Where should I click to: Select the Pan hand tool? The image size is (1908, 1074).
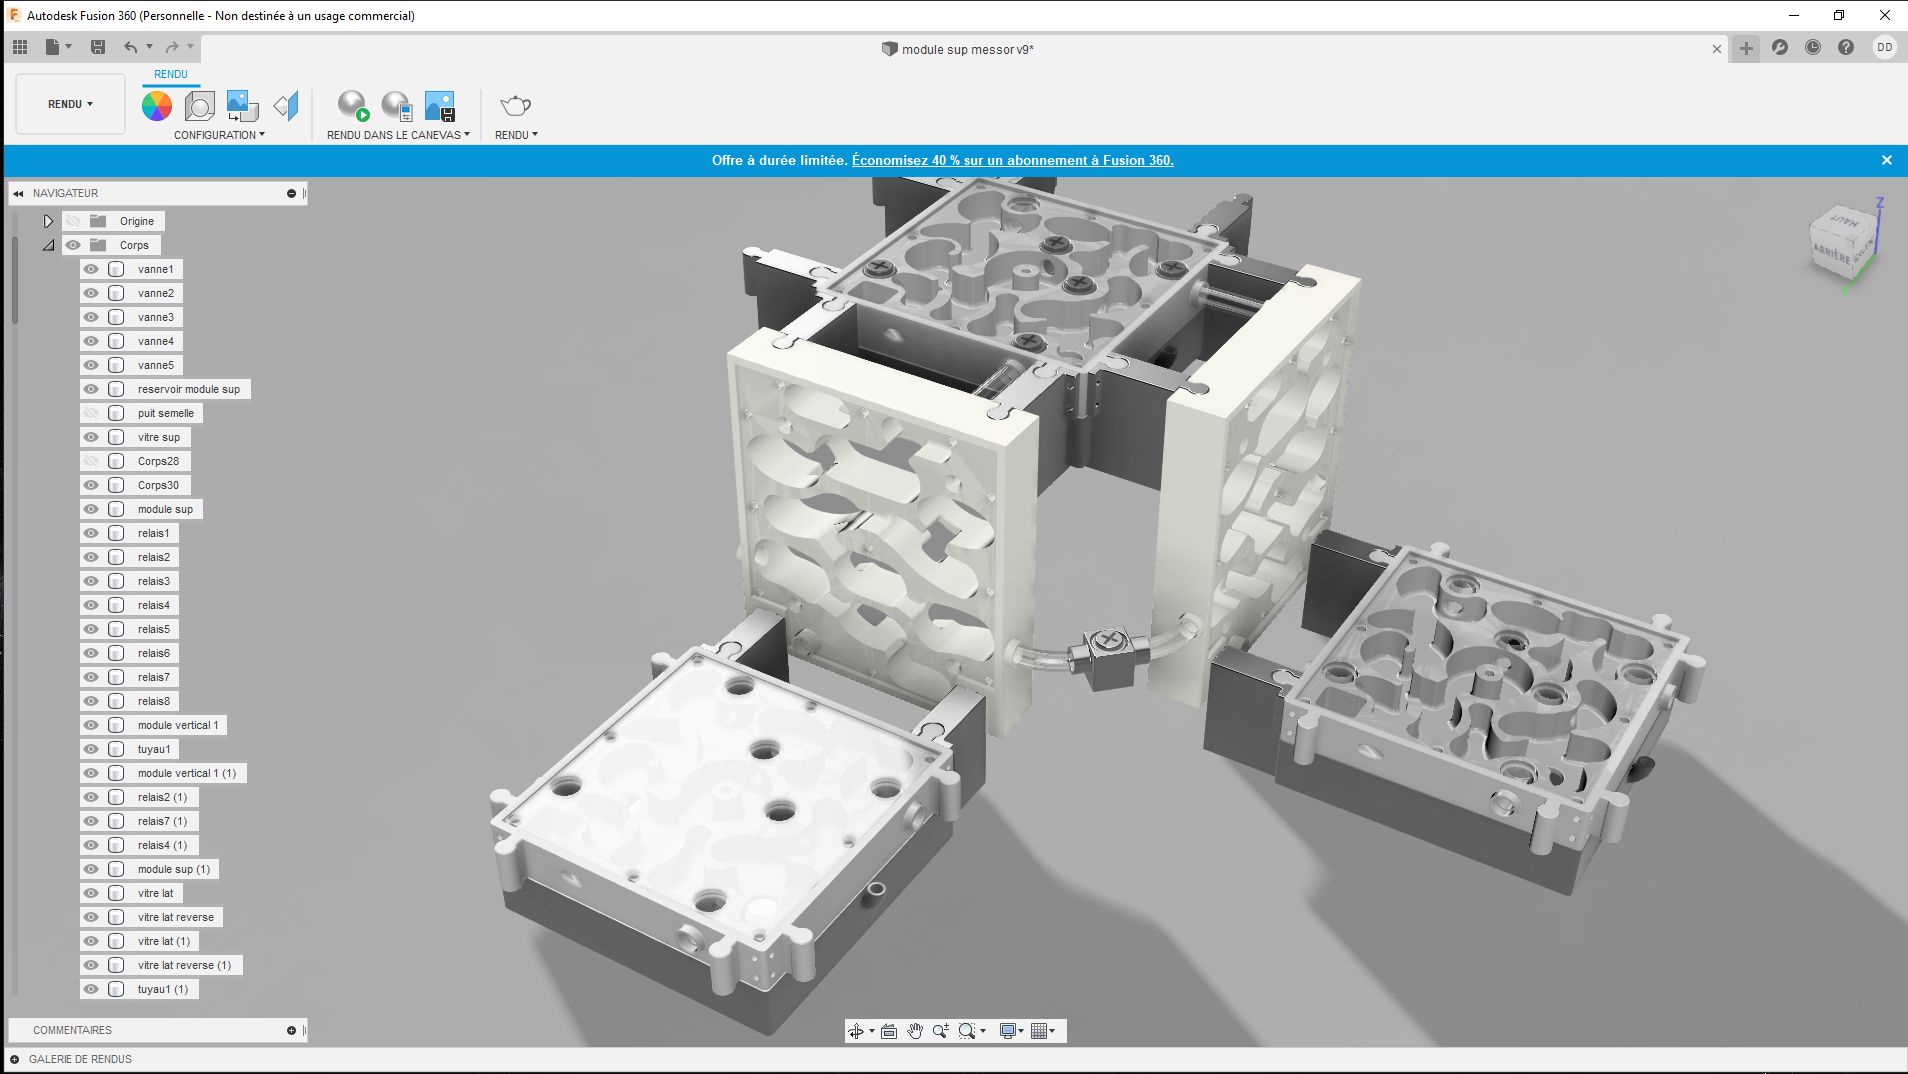pos(915,1031)
